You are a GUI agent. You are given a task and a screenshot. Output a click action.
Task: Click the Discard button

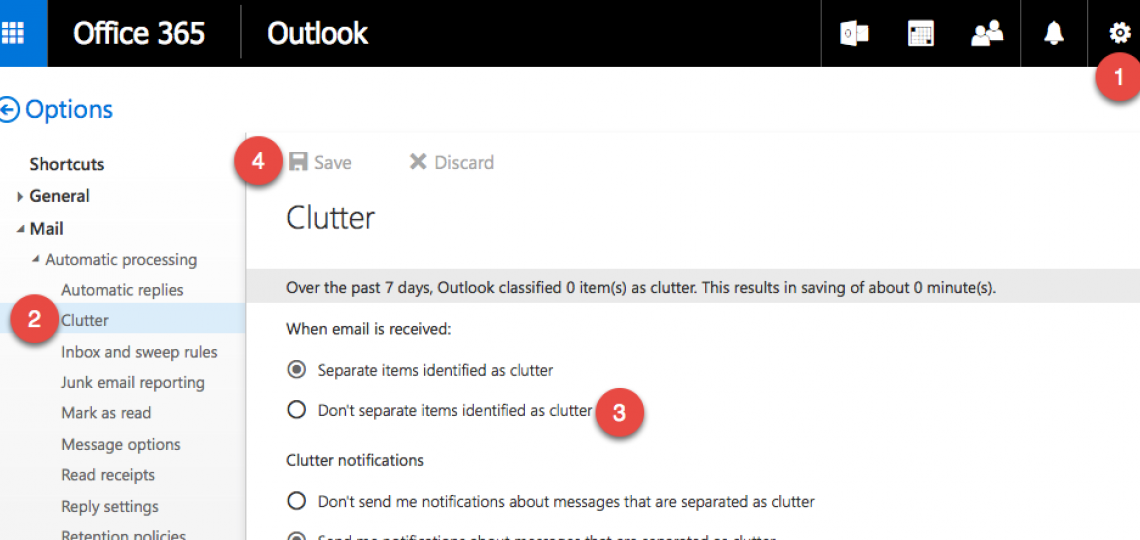coord(451,162)
